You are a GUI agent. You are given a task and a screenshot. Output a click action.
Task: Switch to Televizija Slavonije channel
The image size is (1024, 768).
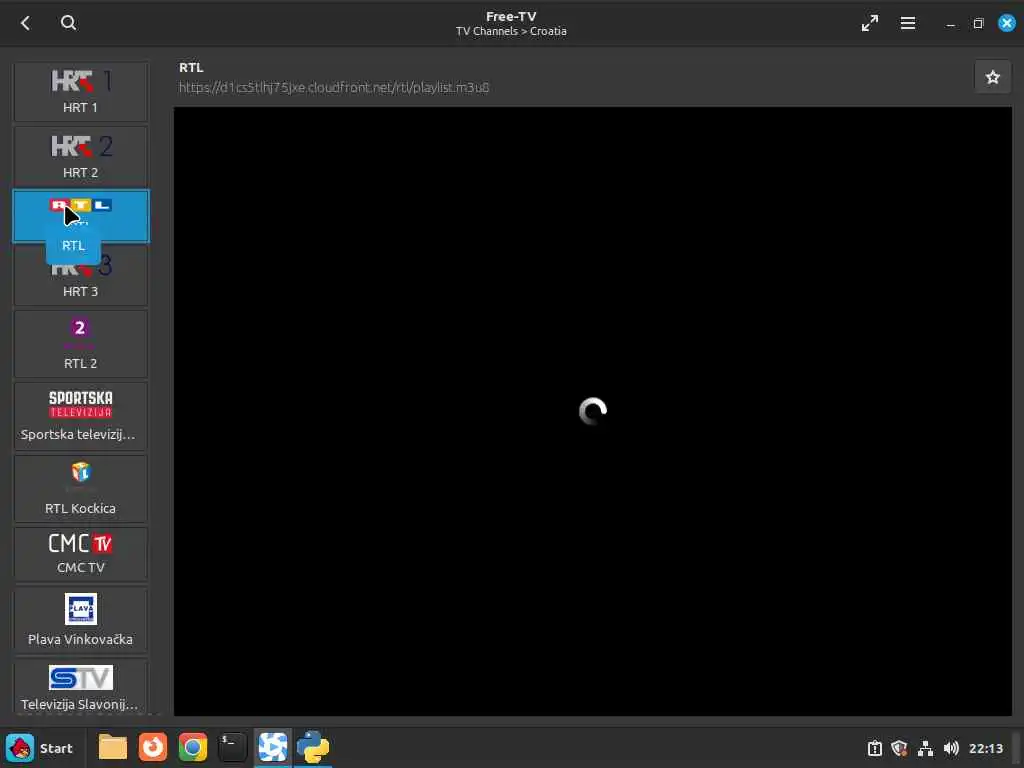80,687
